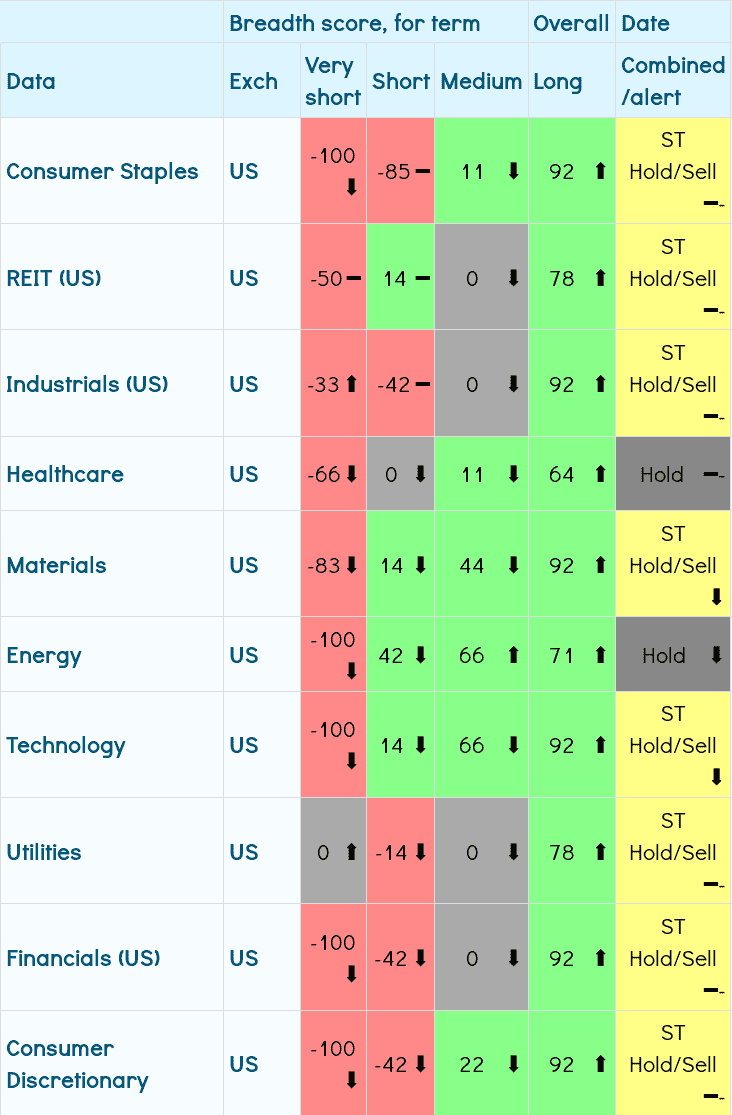This screenshot has width=732, height=1115.
Task: Click the up arrow in Energy medium cell
Action: pyautogui.click(x=514, y=656)
